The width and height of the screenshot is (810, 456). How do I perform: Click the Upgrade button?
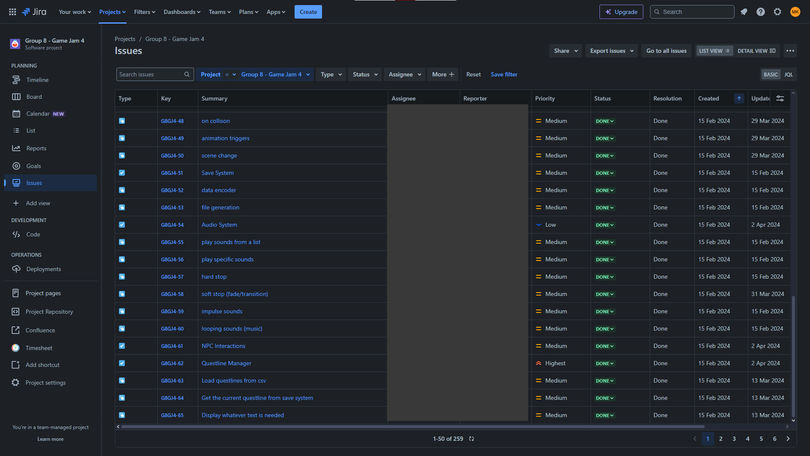(x=621, y=12)
